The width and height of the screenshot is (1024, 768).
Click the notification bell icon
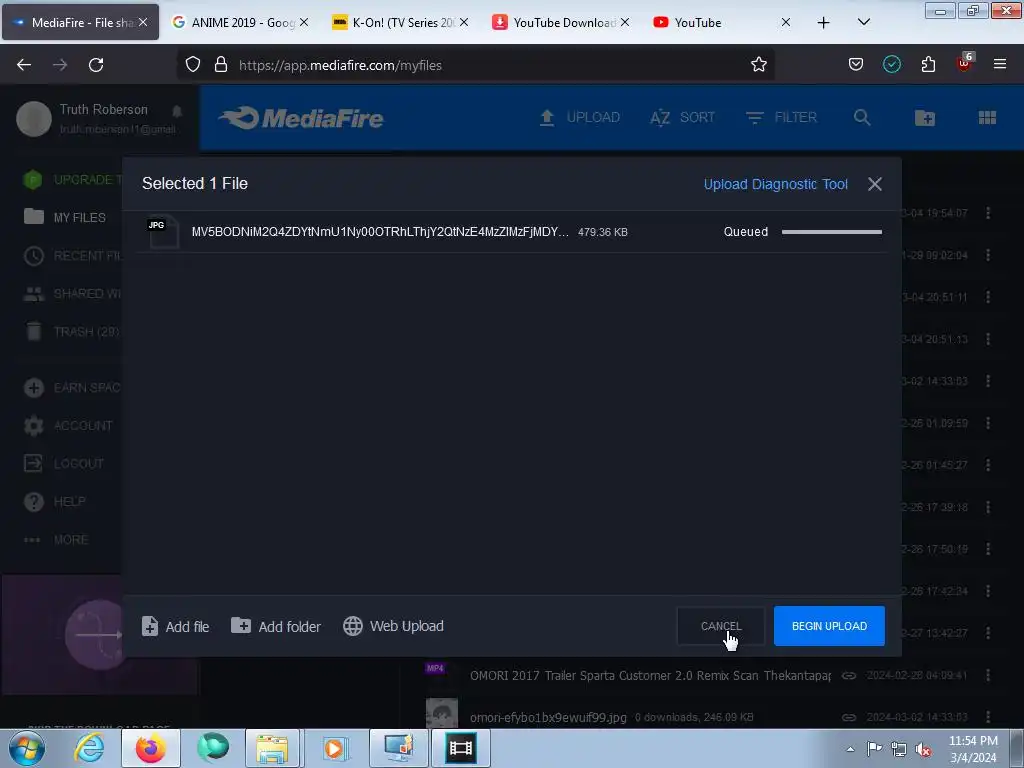pyautogui.click(x=177, y=110)
